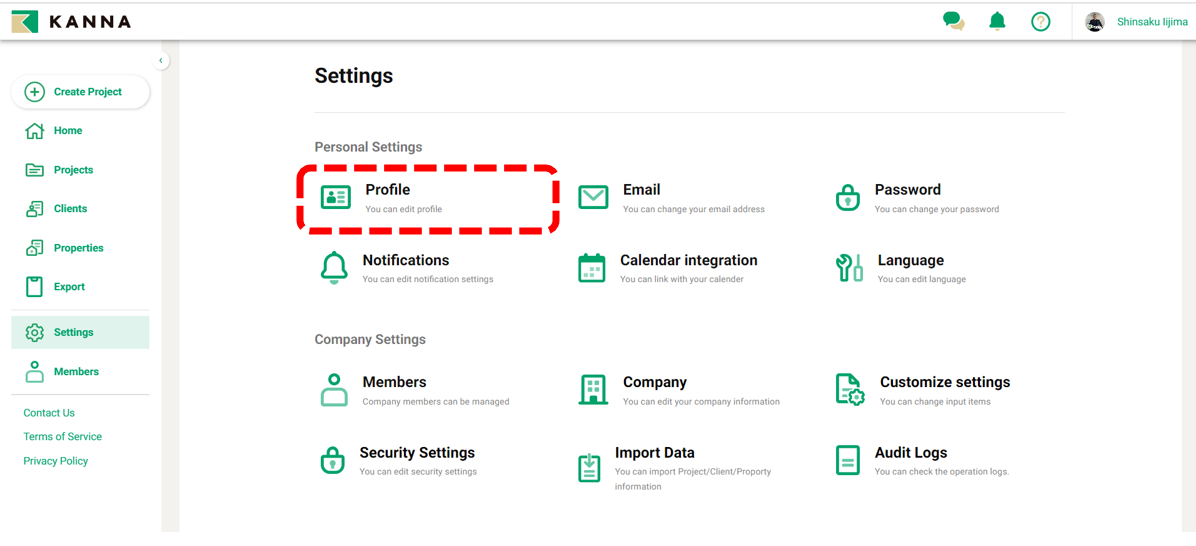Collapse the left sidebar with chevron
1196x546 pixels.
point(161,61)
